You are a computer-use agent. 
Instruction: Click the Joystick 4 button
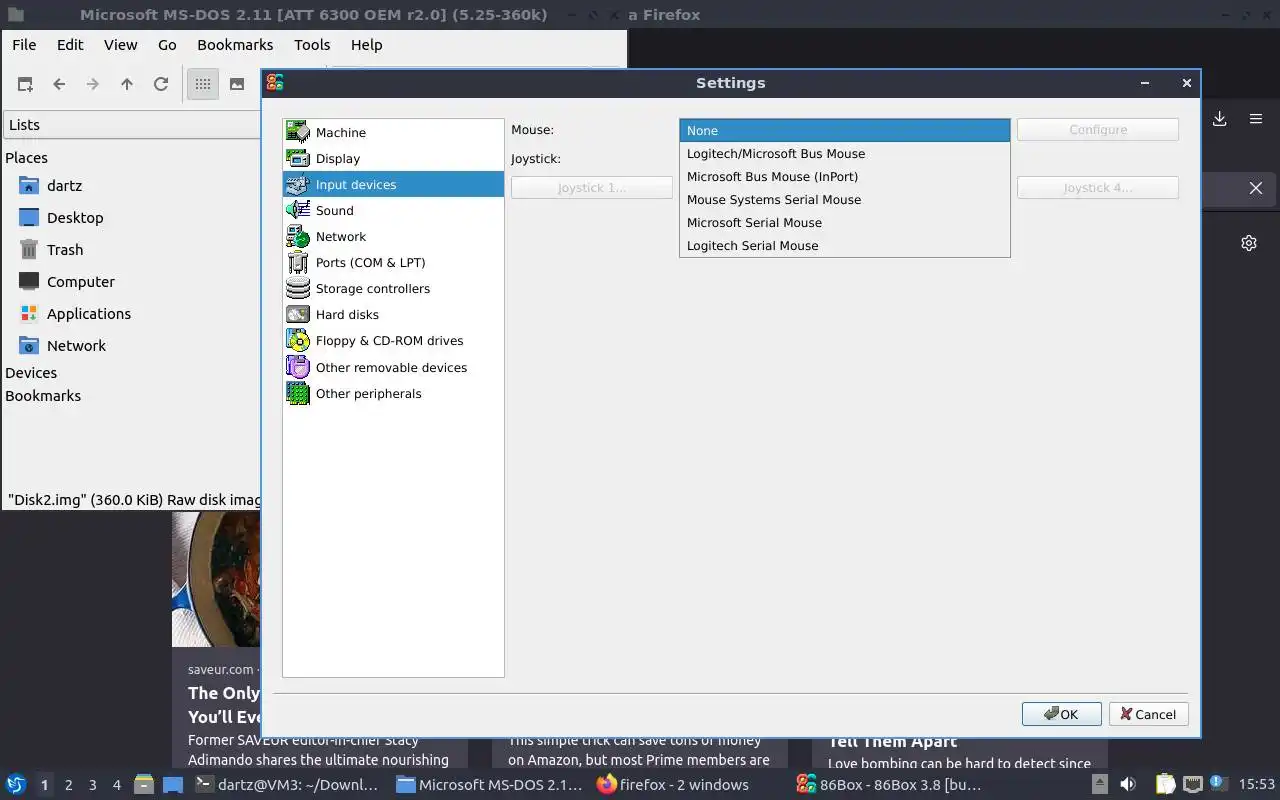point(1098,187)
